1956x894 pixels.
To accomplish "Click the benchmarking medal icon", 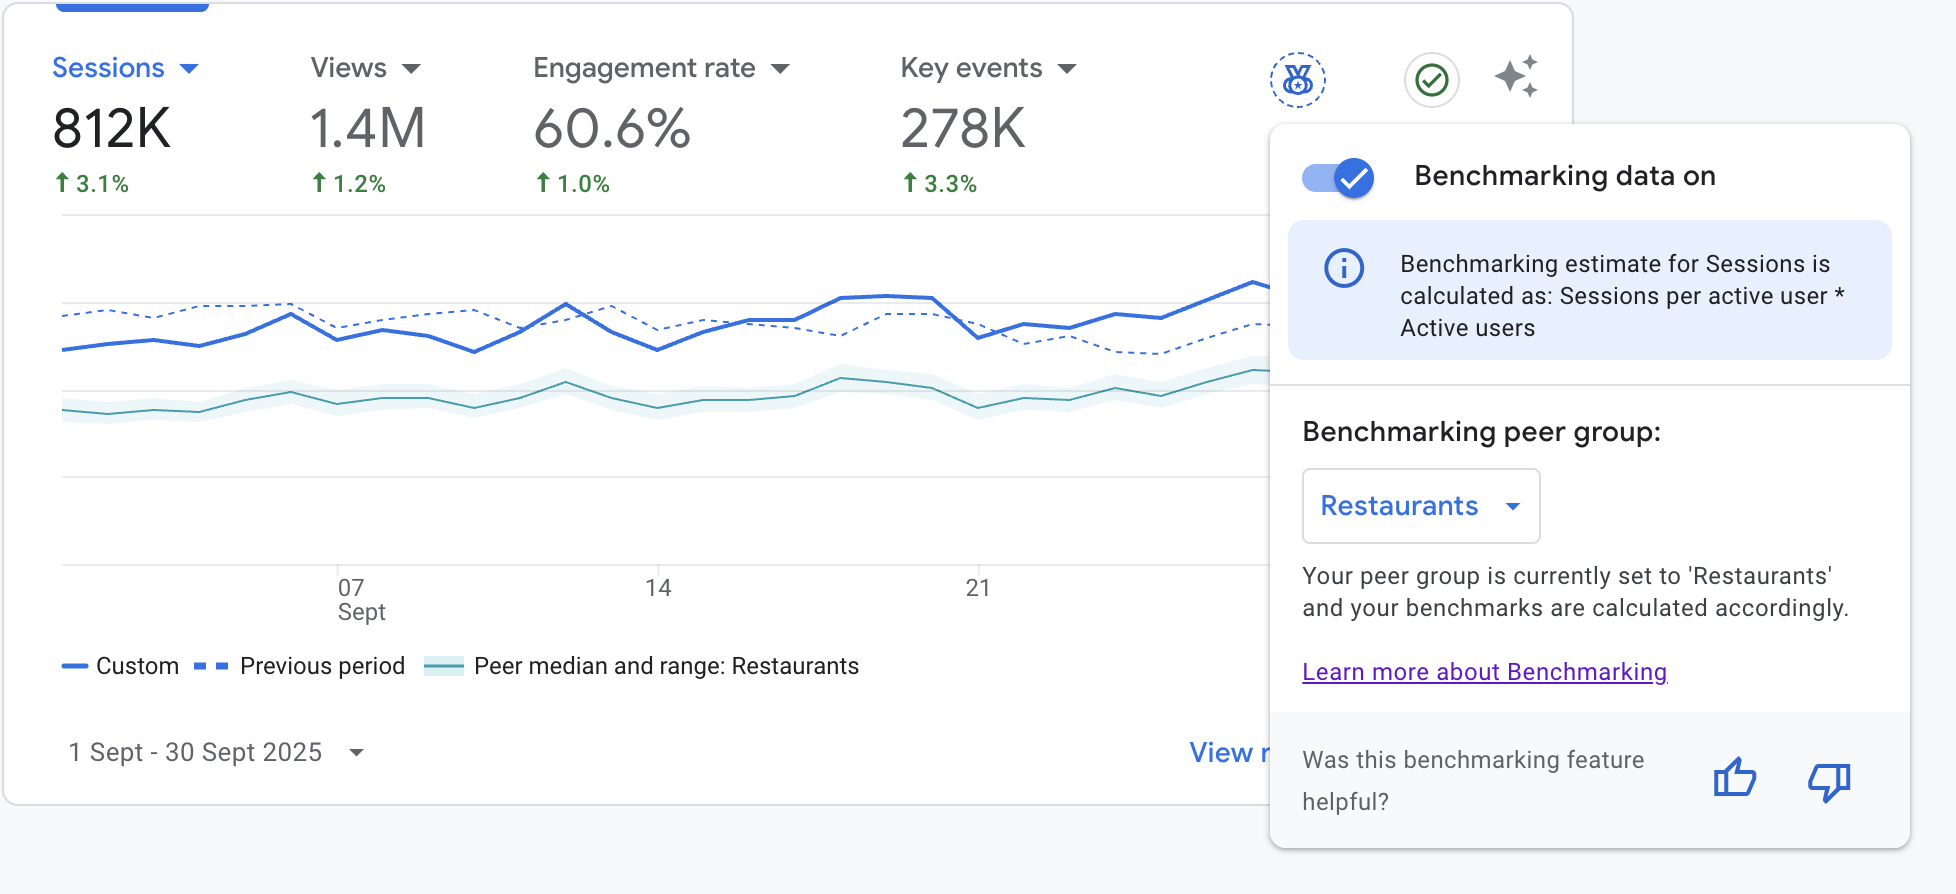I will click(x=1297, y=80).
